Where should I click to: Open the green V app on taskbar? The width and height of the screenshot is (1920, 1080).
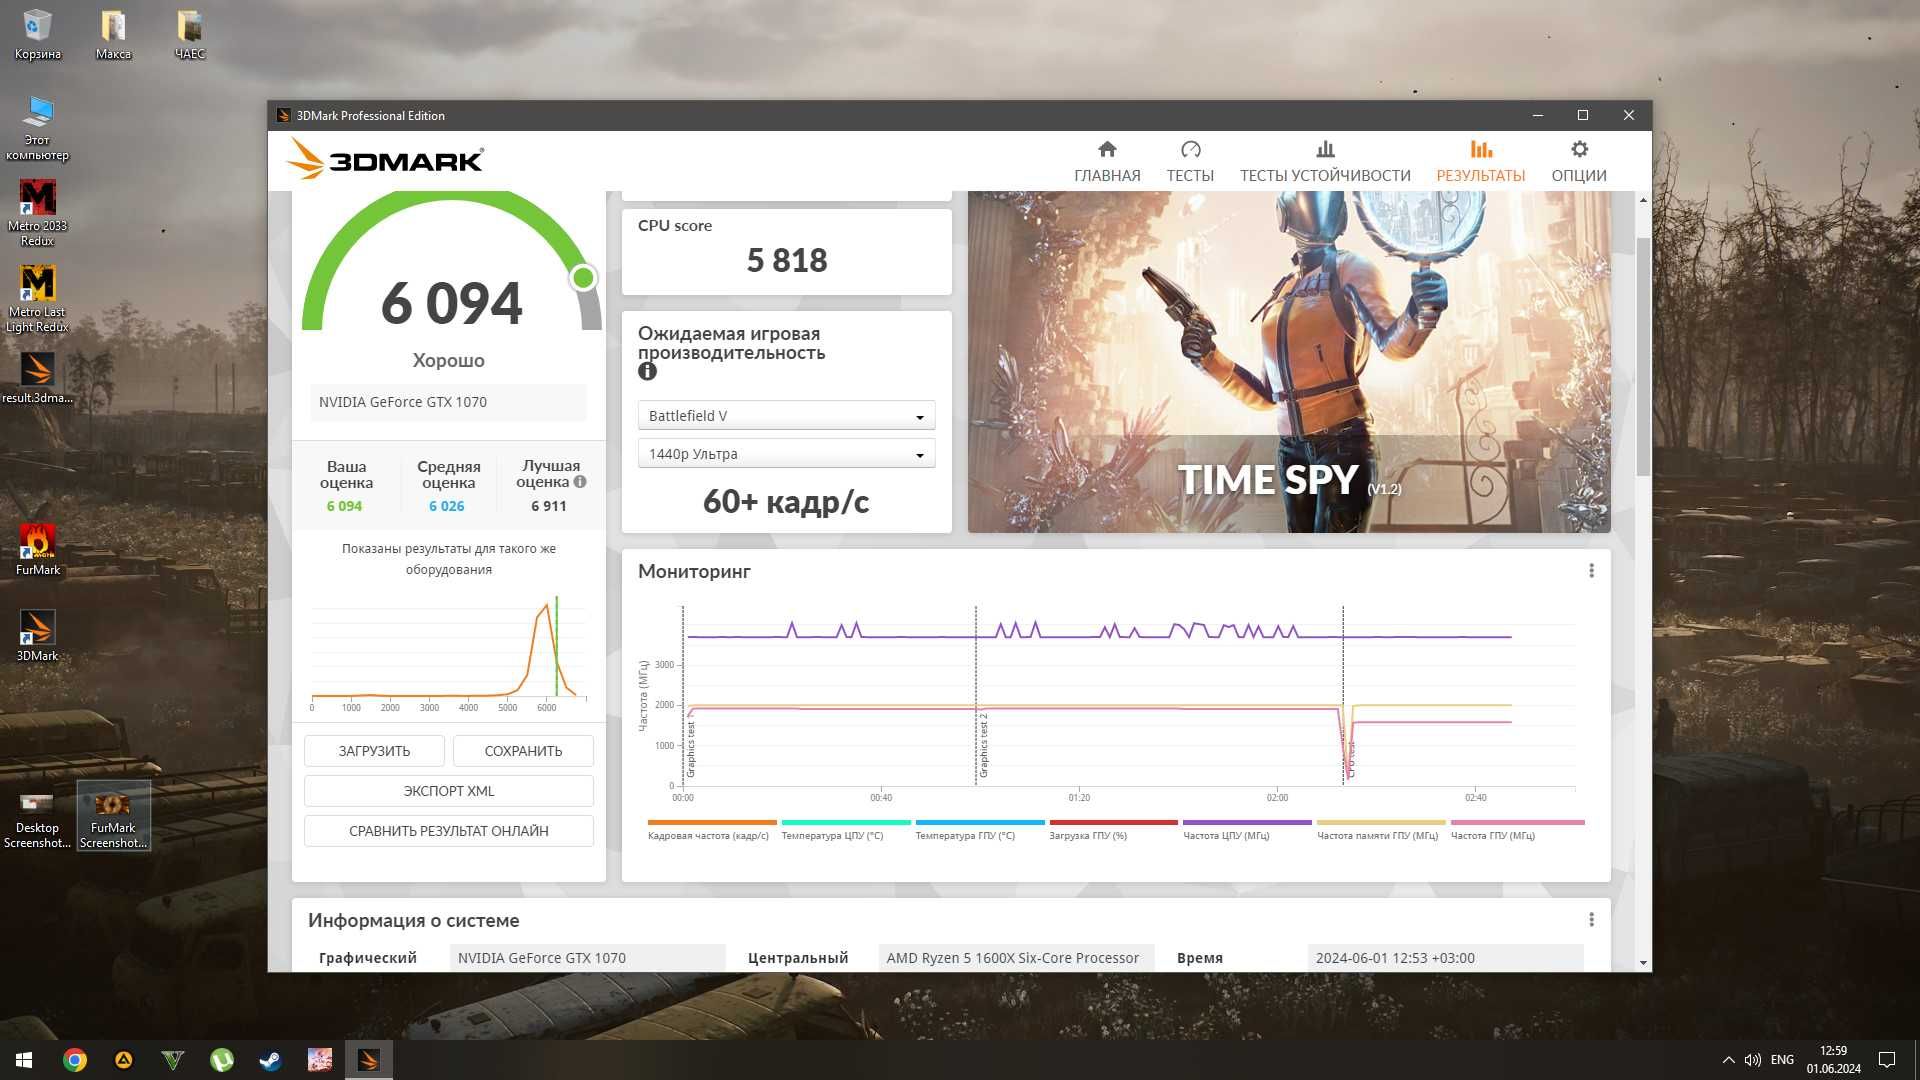click(x=173, y=1060)
